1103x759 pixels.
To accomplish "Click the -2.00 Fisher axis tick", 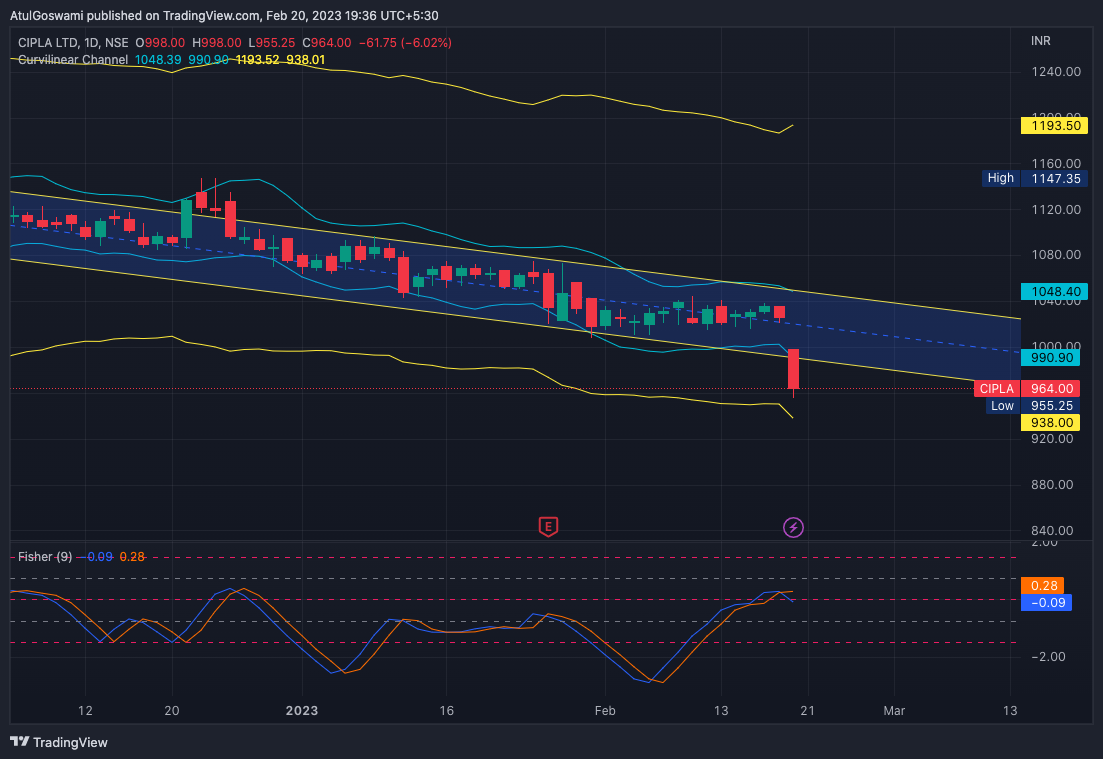I will click(x=1048, y=656).
